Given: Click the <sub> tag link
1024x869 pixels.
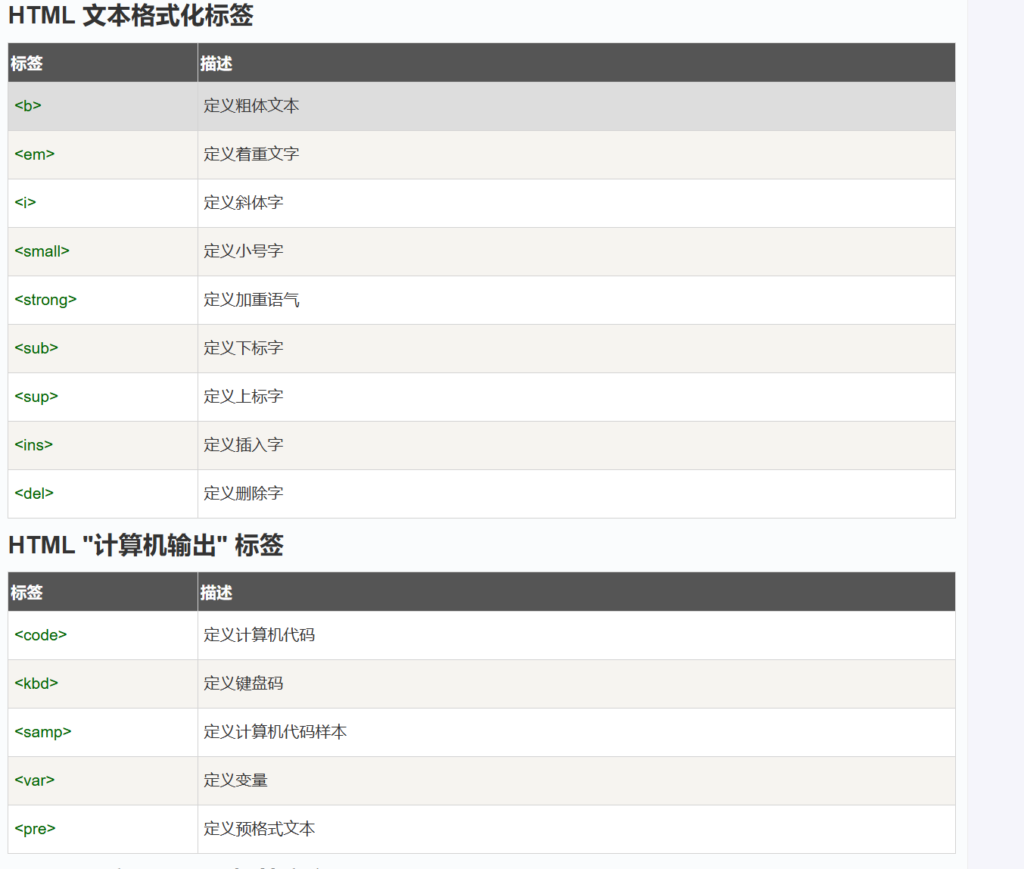Looking at the screenshot, I should click(36, 348).
